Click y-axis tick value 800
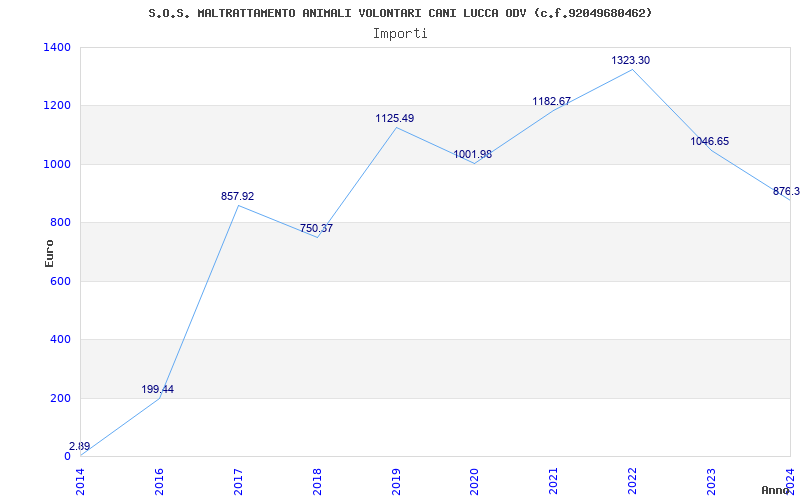800x500 pixels. (x=61, y=222)
